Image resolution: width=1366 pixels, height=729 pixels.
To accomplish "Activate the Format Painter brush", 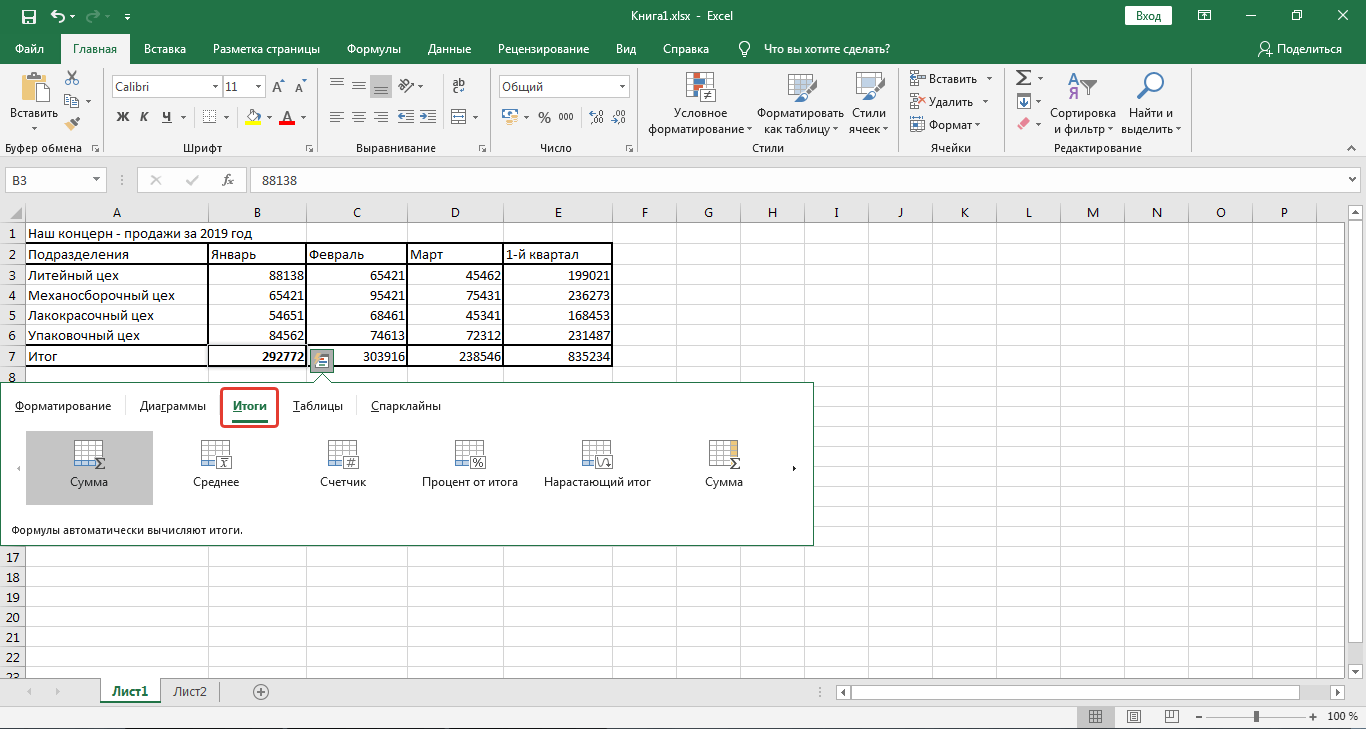I will pos(72,124).
